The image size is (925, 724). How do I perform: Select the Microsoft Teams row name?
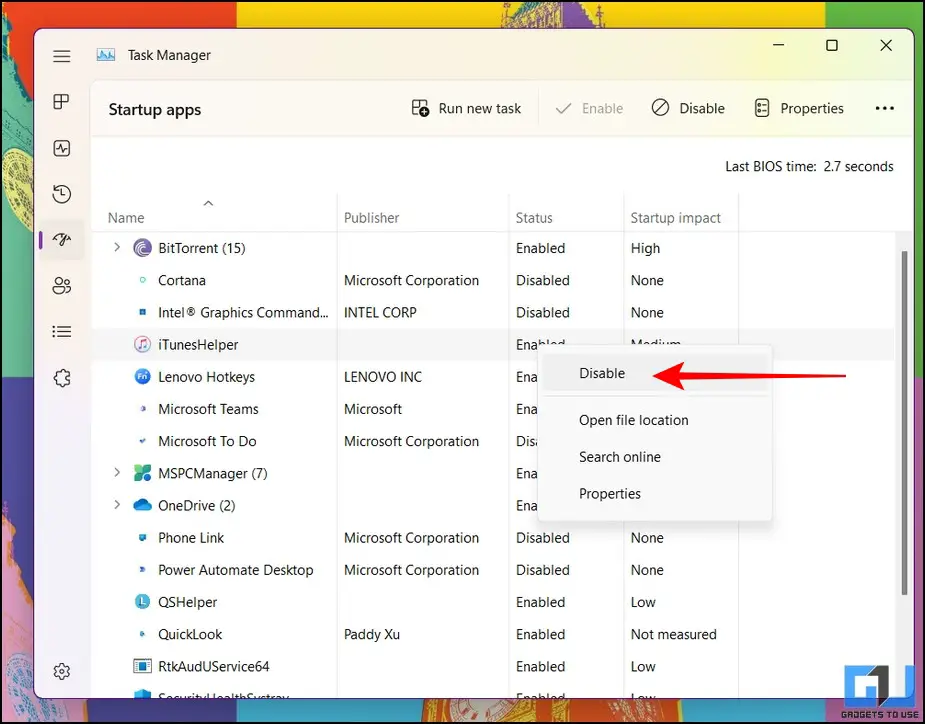point(208,409)
